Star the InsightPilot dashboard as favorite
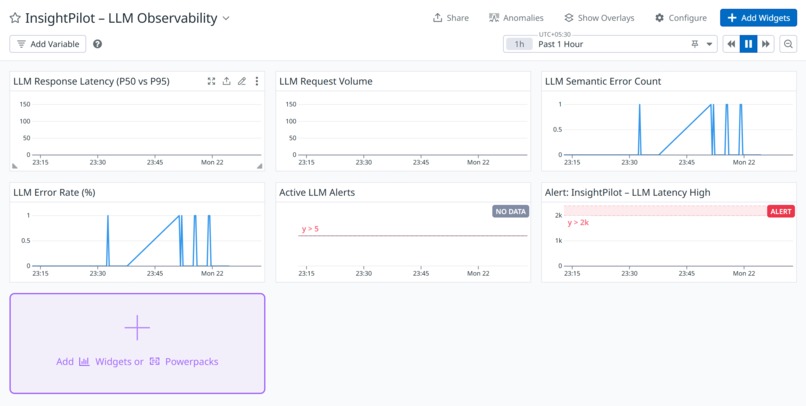 click(15, 19)
